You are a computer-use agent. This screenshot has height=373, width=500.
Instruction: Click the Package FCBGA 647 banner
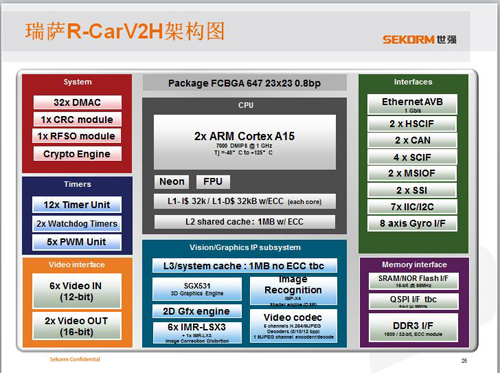(x=245, y=83)
